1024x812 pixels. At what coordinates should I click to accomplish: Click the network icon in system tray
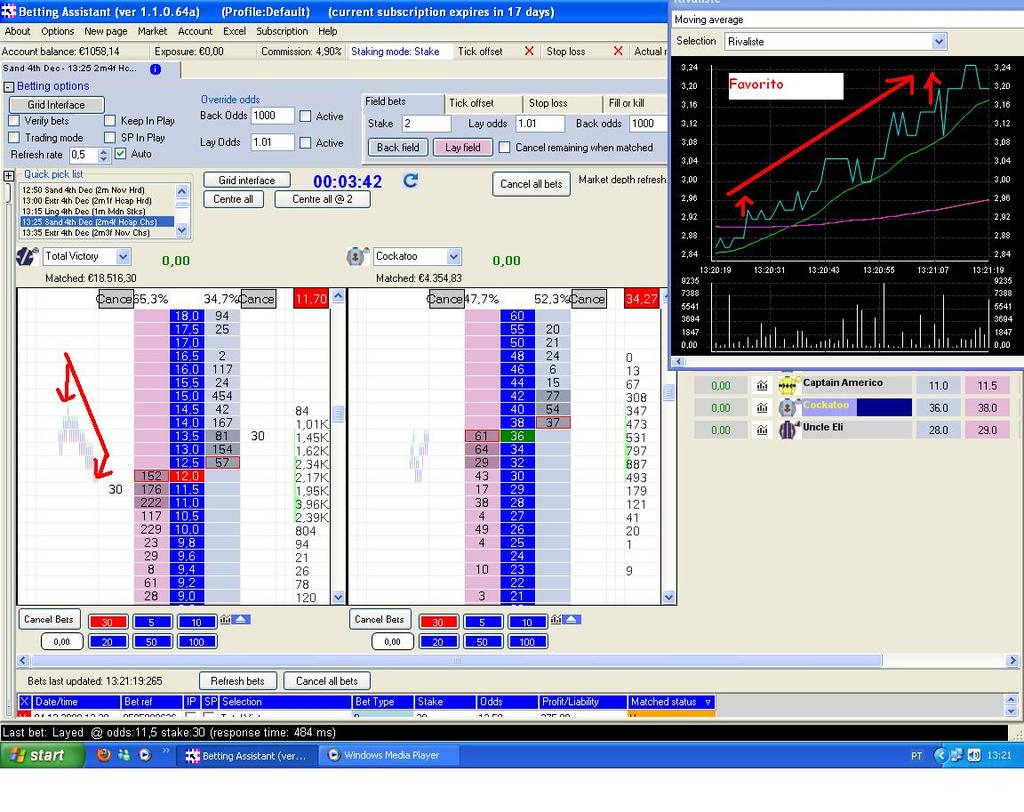coord(957,755)
